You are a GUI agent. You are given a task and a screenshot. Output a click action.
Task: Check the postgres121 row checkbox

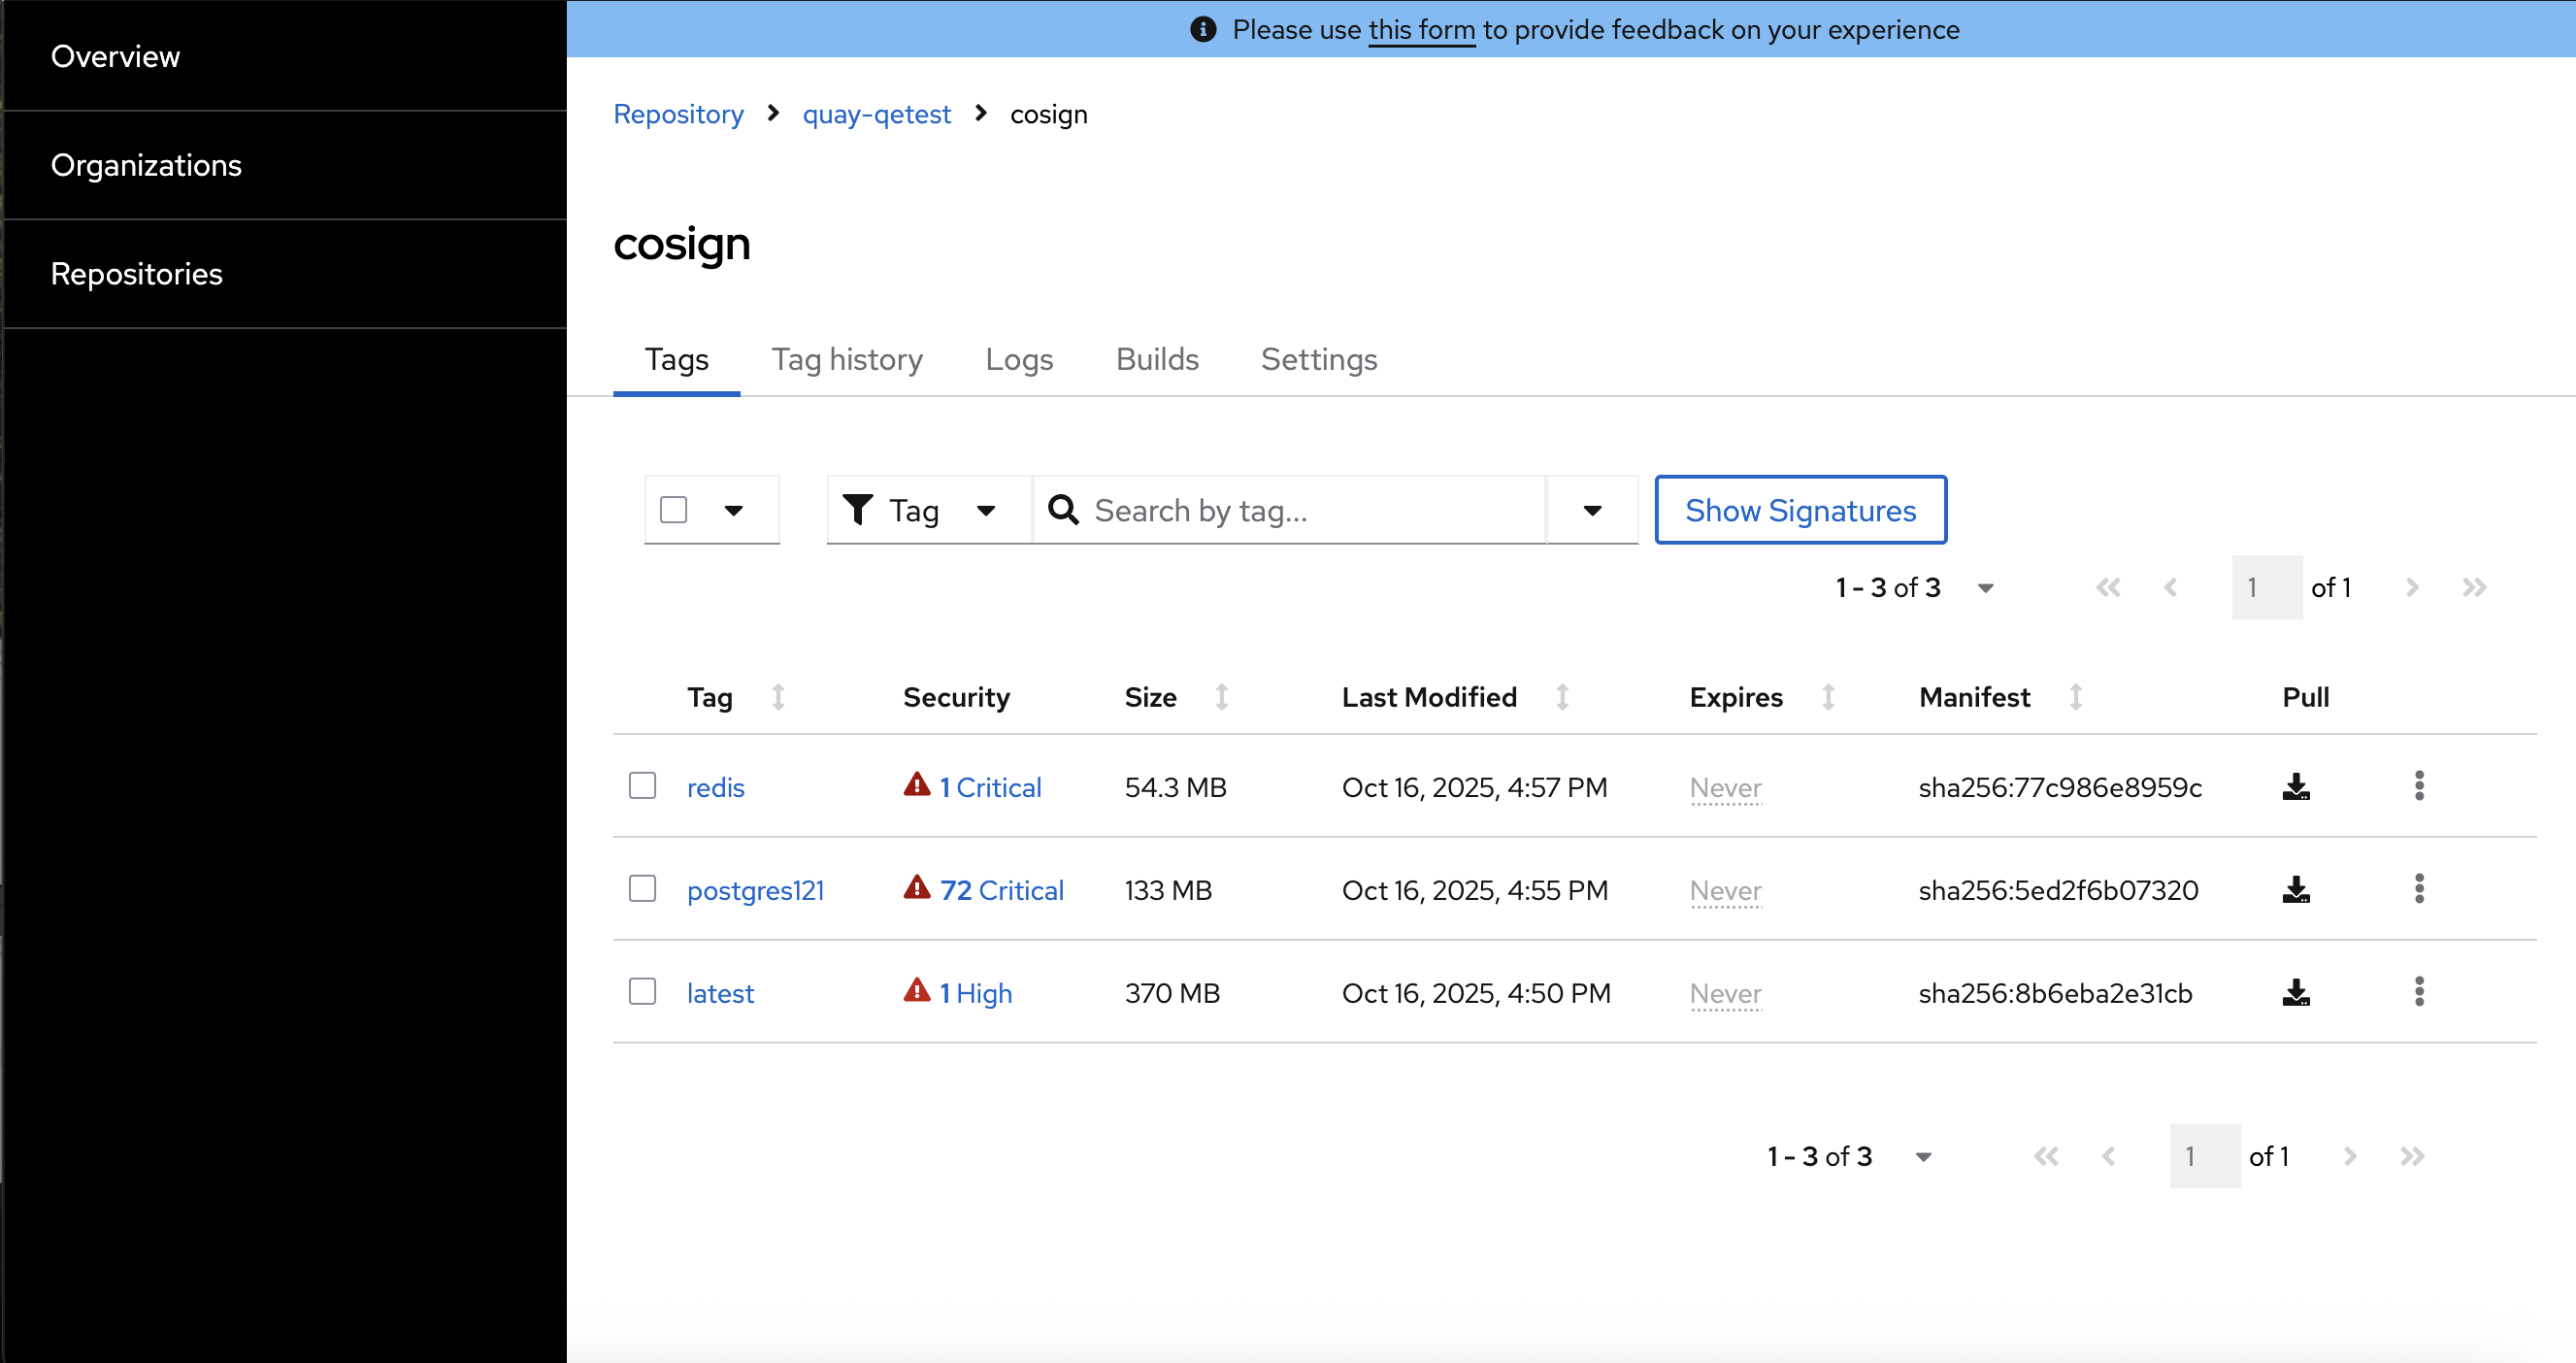click(642, 889)
